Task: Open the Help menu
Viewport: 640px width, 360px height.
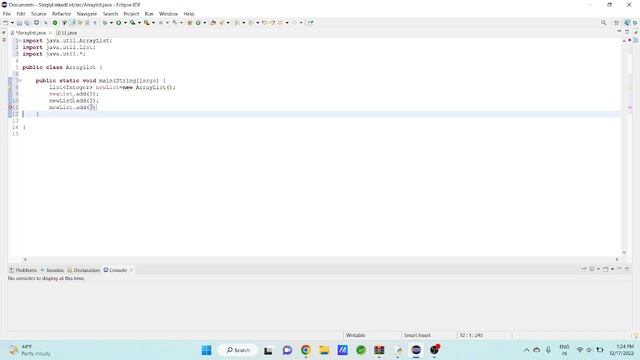Action: tap(189, 14)
